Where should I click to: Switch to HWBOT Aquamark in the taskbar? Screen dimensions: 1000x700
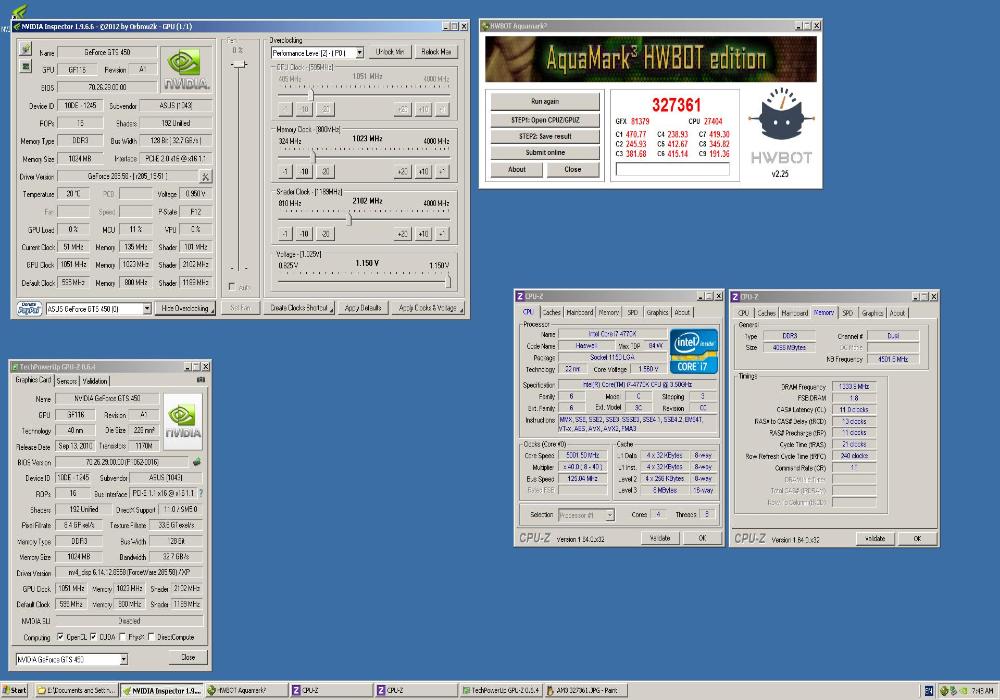(246, 690)
